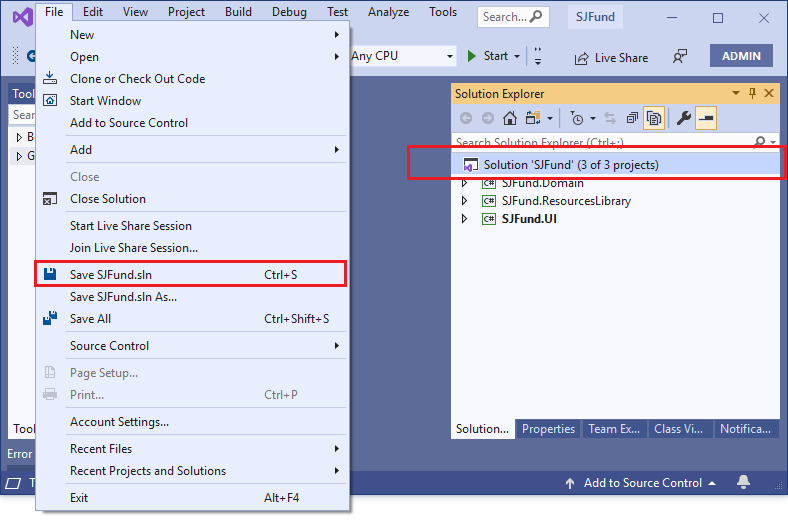Open the Debug menu
Image resolution: width=788 pixels, height=526 pixels.
[x=289, y=12]
